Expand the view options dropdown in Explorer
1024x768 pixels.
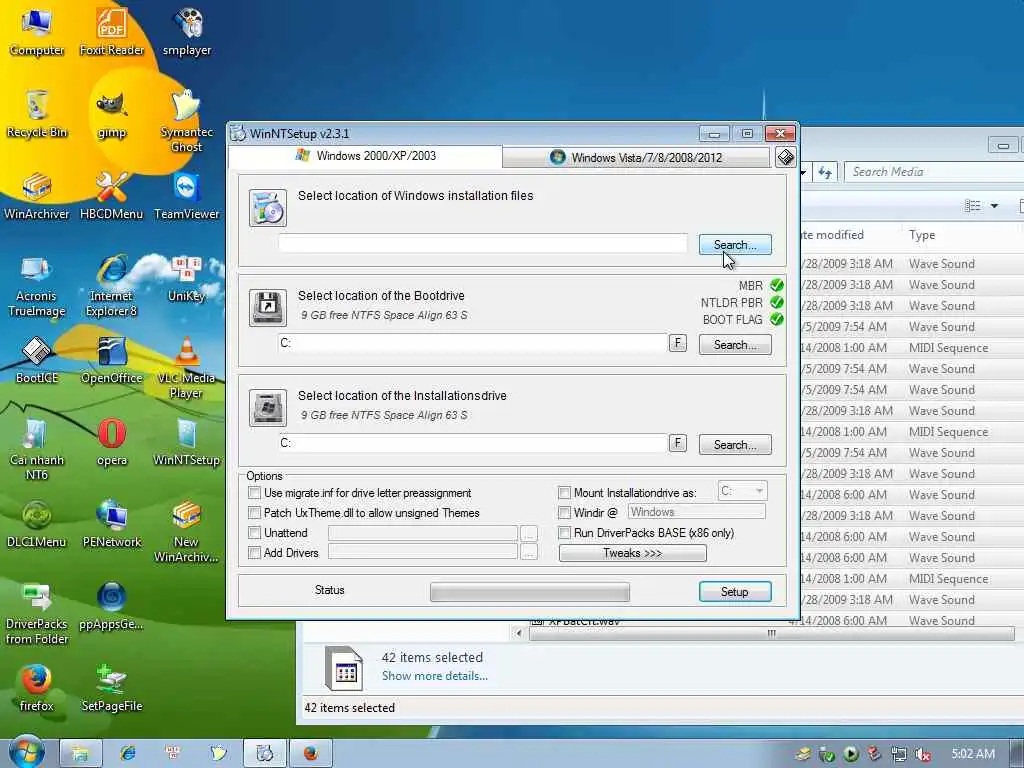[994, 206]
